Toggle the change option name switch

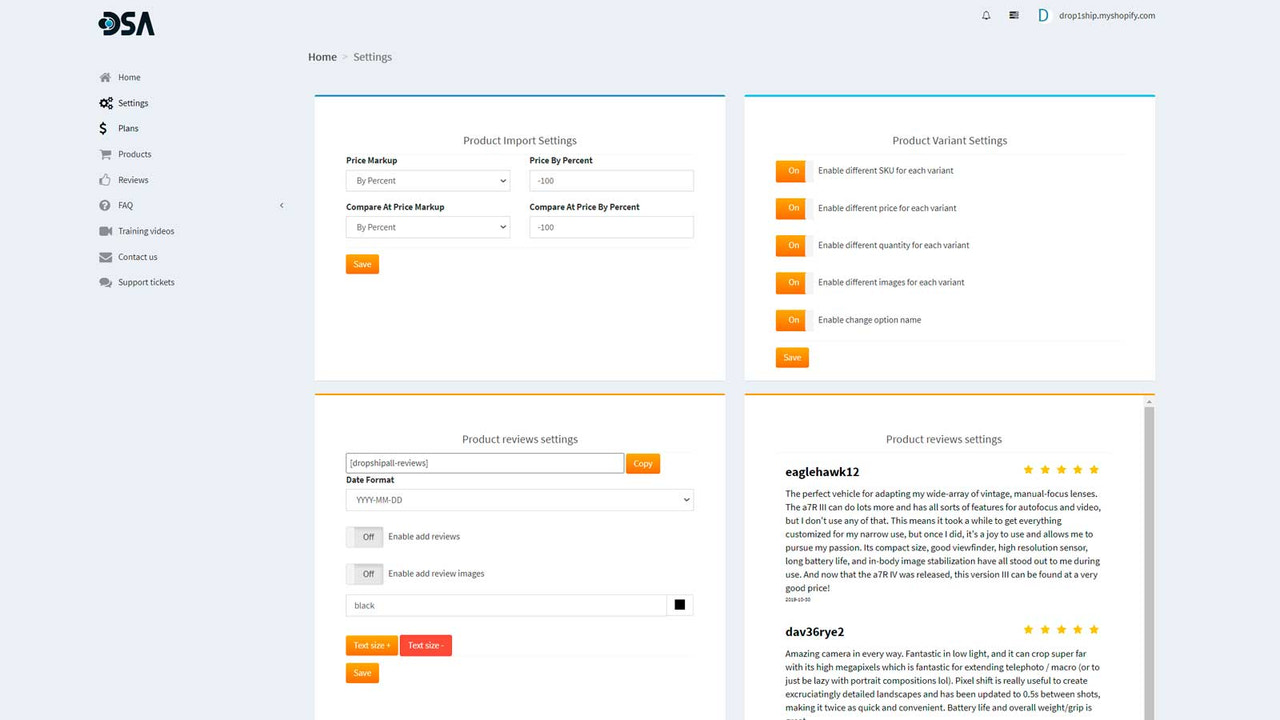(x=794, y=320)
